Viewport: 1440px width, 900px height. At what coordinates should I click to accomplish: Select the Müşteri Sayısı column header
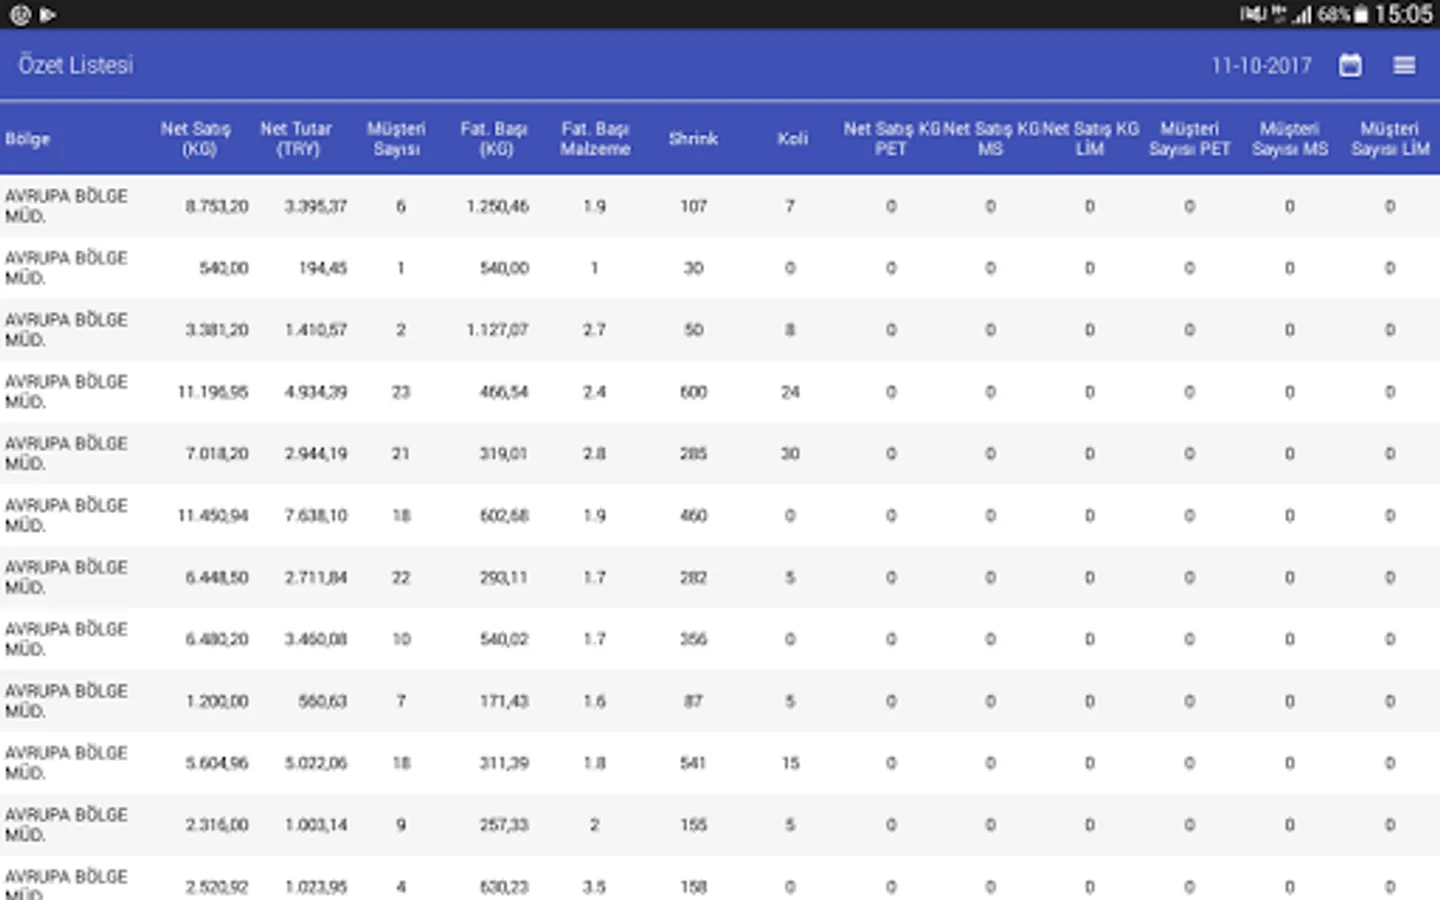click(396, 139)
